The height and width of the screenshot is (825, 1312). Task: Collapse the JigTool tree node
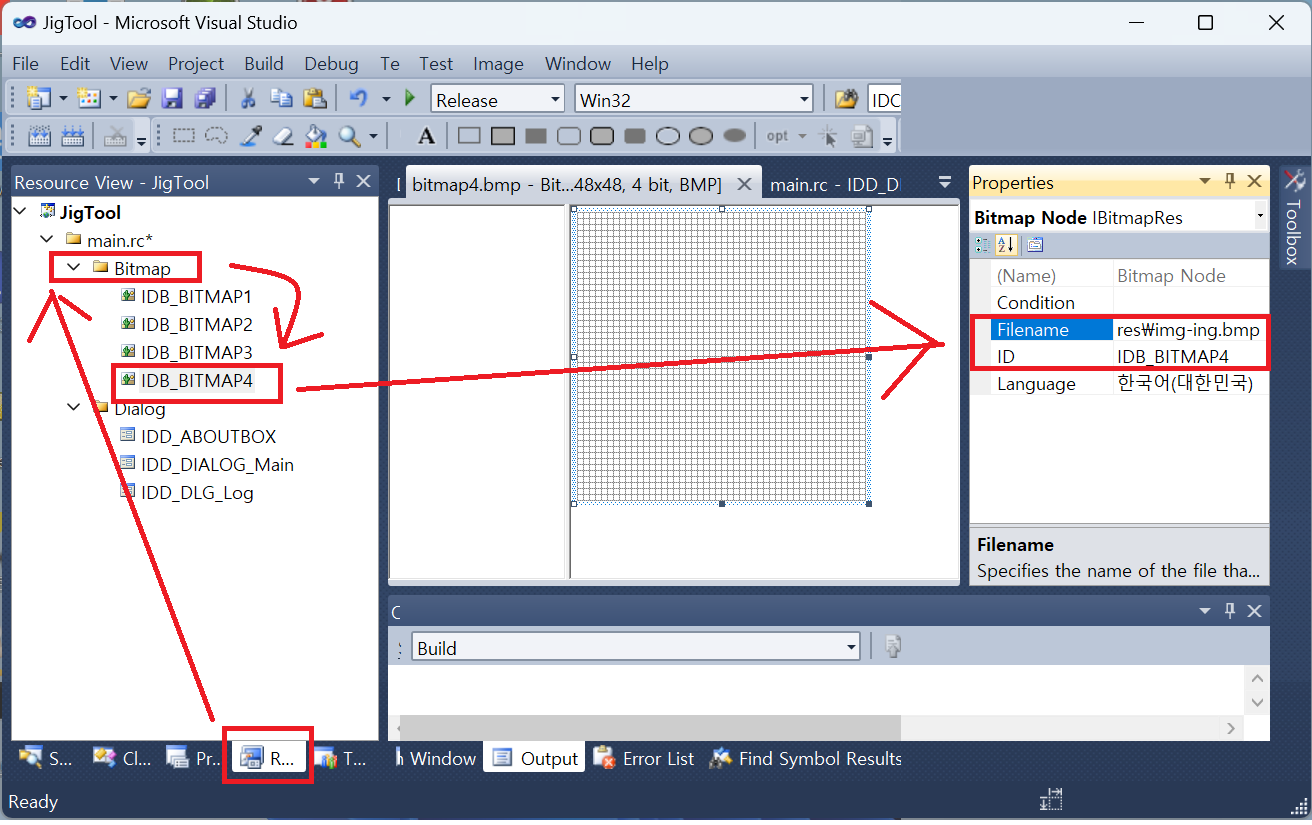click(x=22, y=212)
